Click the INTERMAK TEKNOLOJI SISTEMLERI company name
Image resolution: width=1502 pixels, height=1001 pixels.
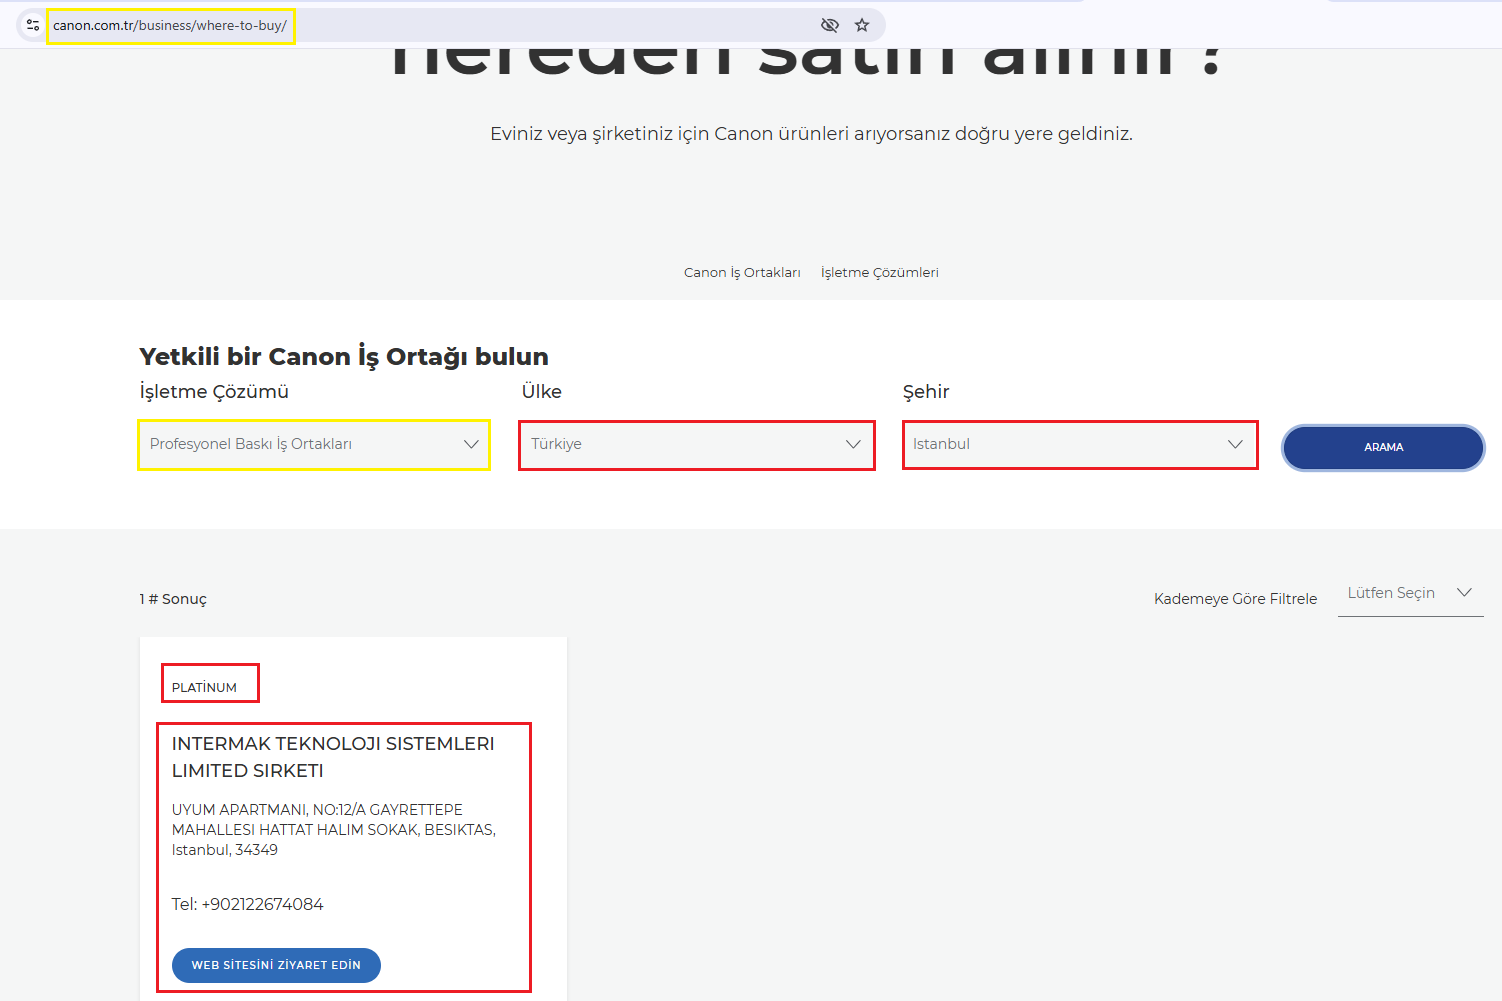(333, 757)
